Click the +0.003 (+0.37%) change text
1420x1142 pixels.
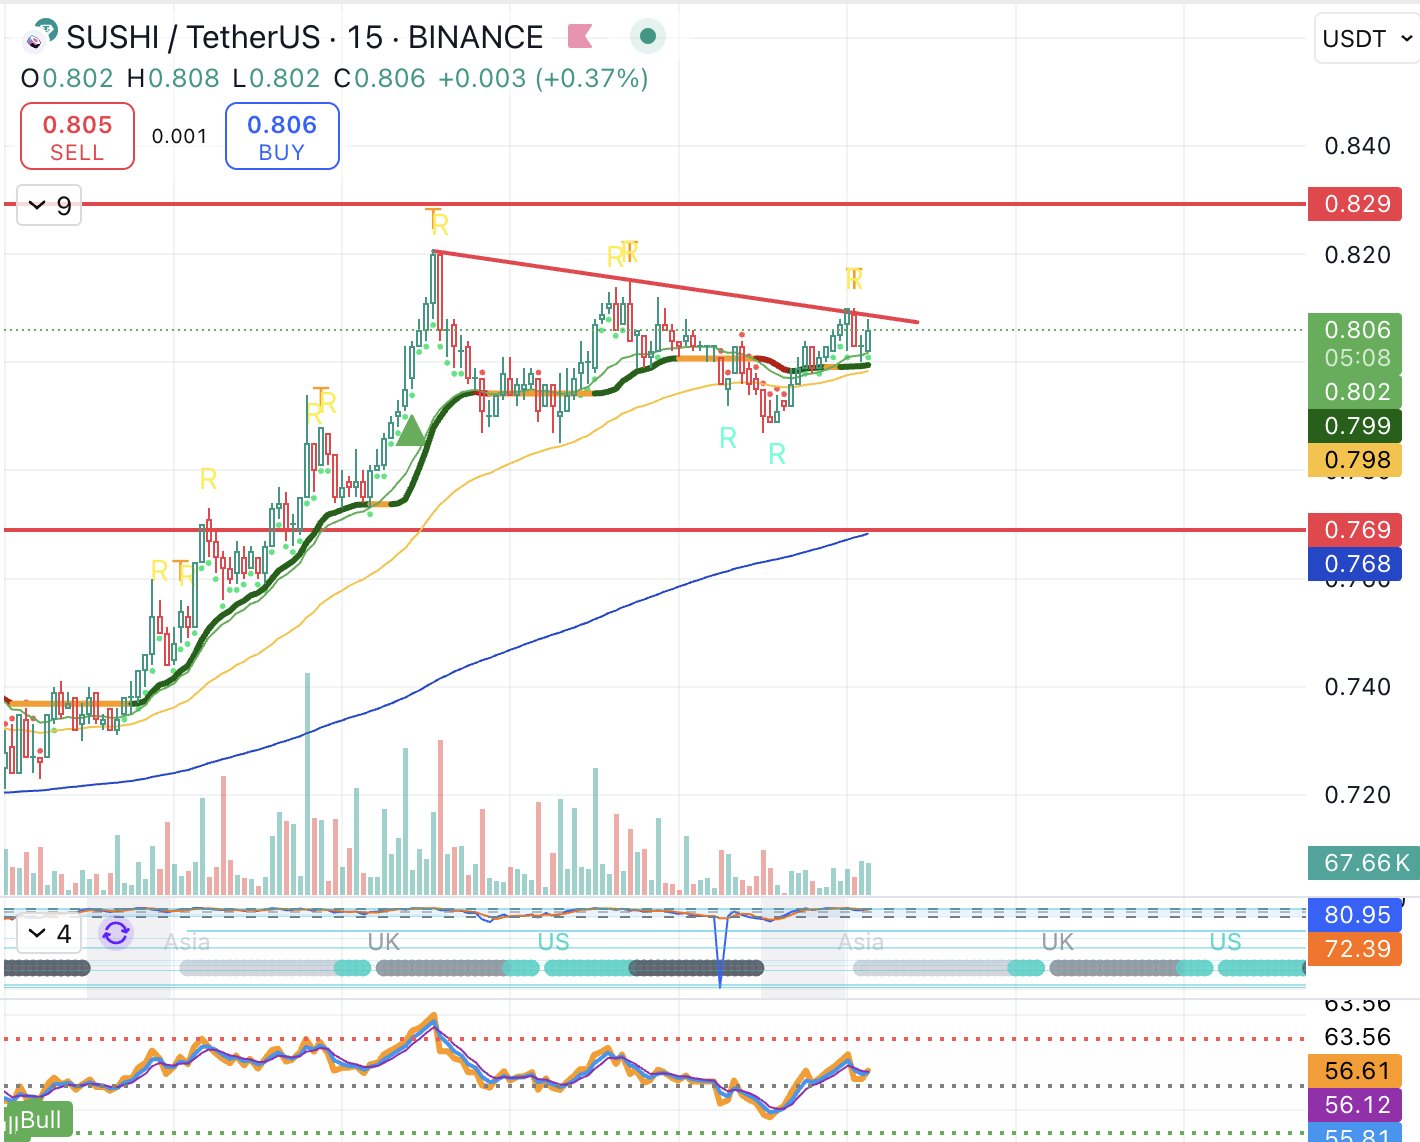[543, 78]
